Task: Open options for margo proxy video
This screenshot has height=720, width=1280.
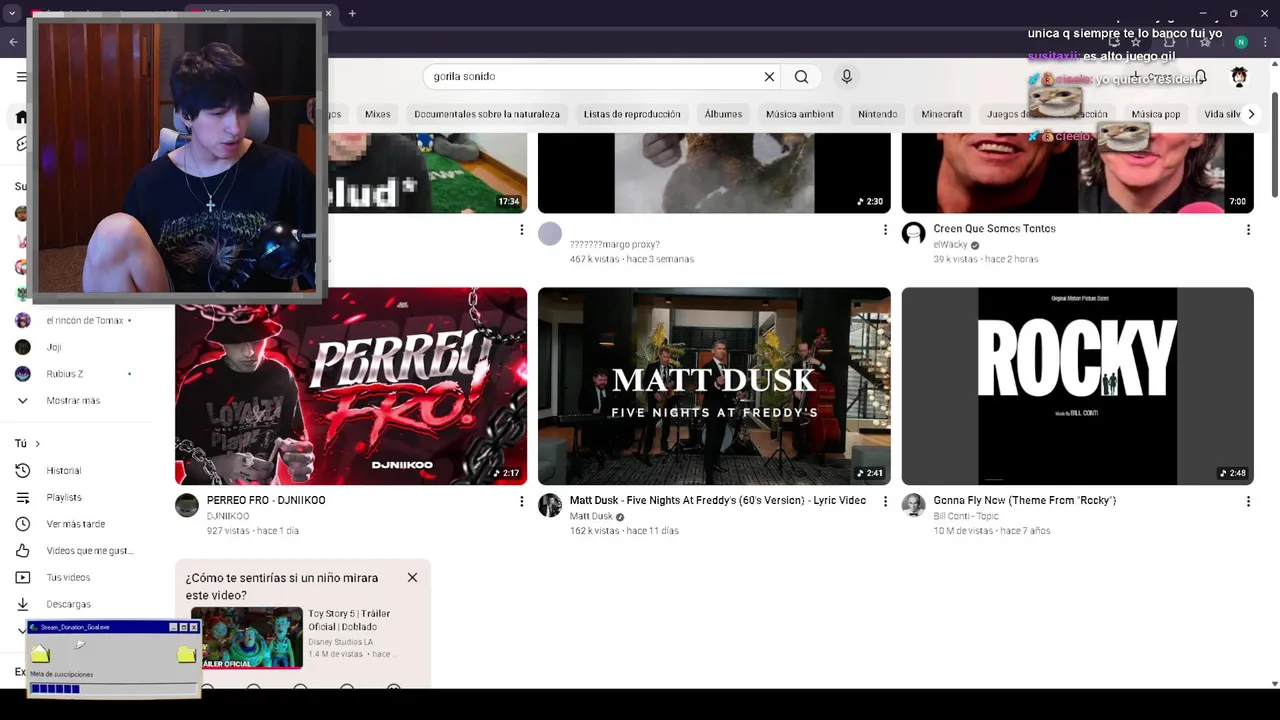Action: (884, 230)
